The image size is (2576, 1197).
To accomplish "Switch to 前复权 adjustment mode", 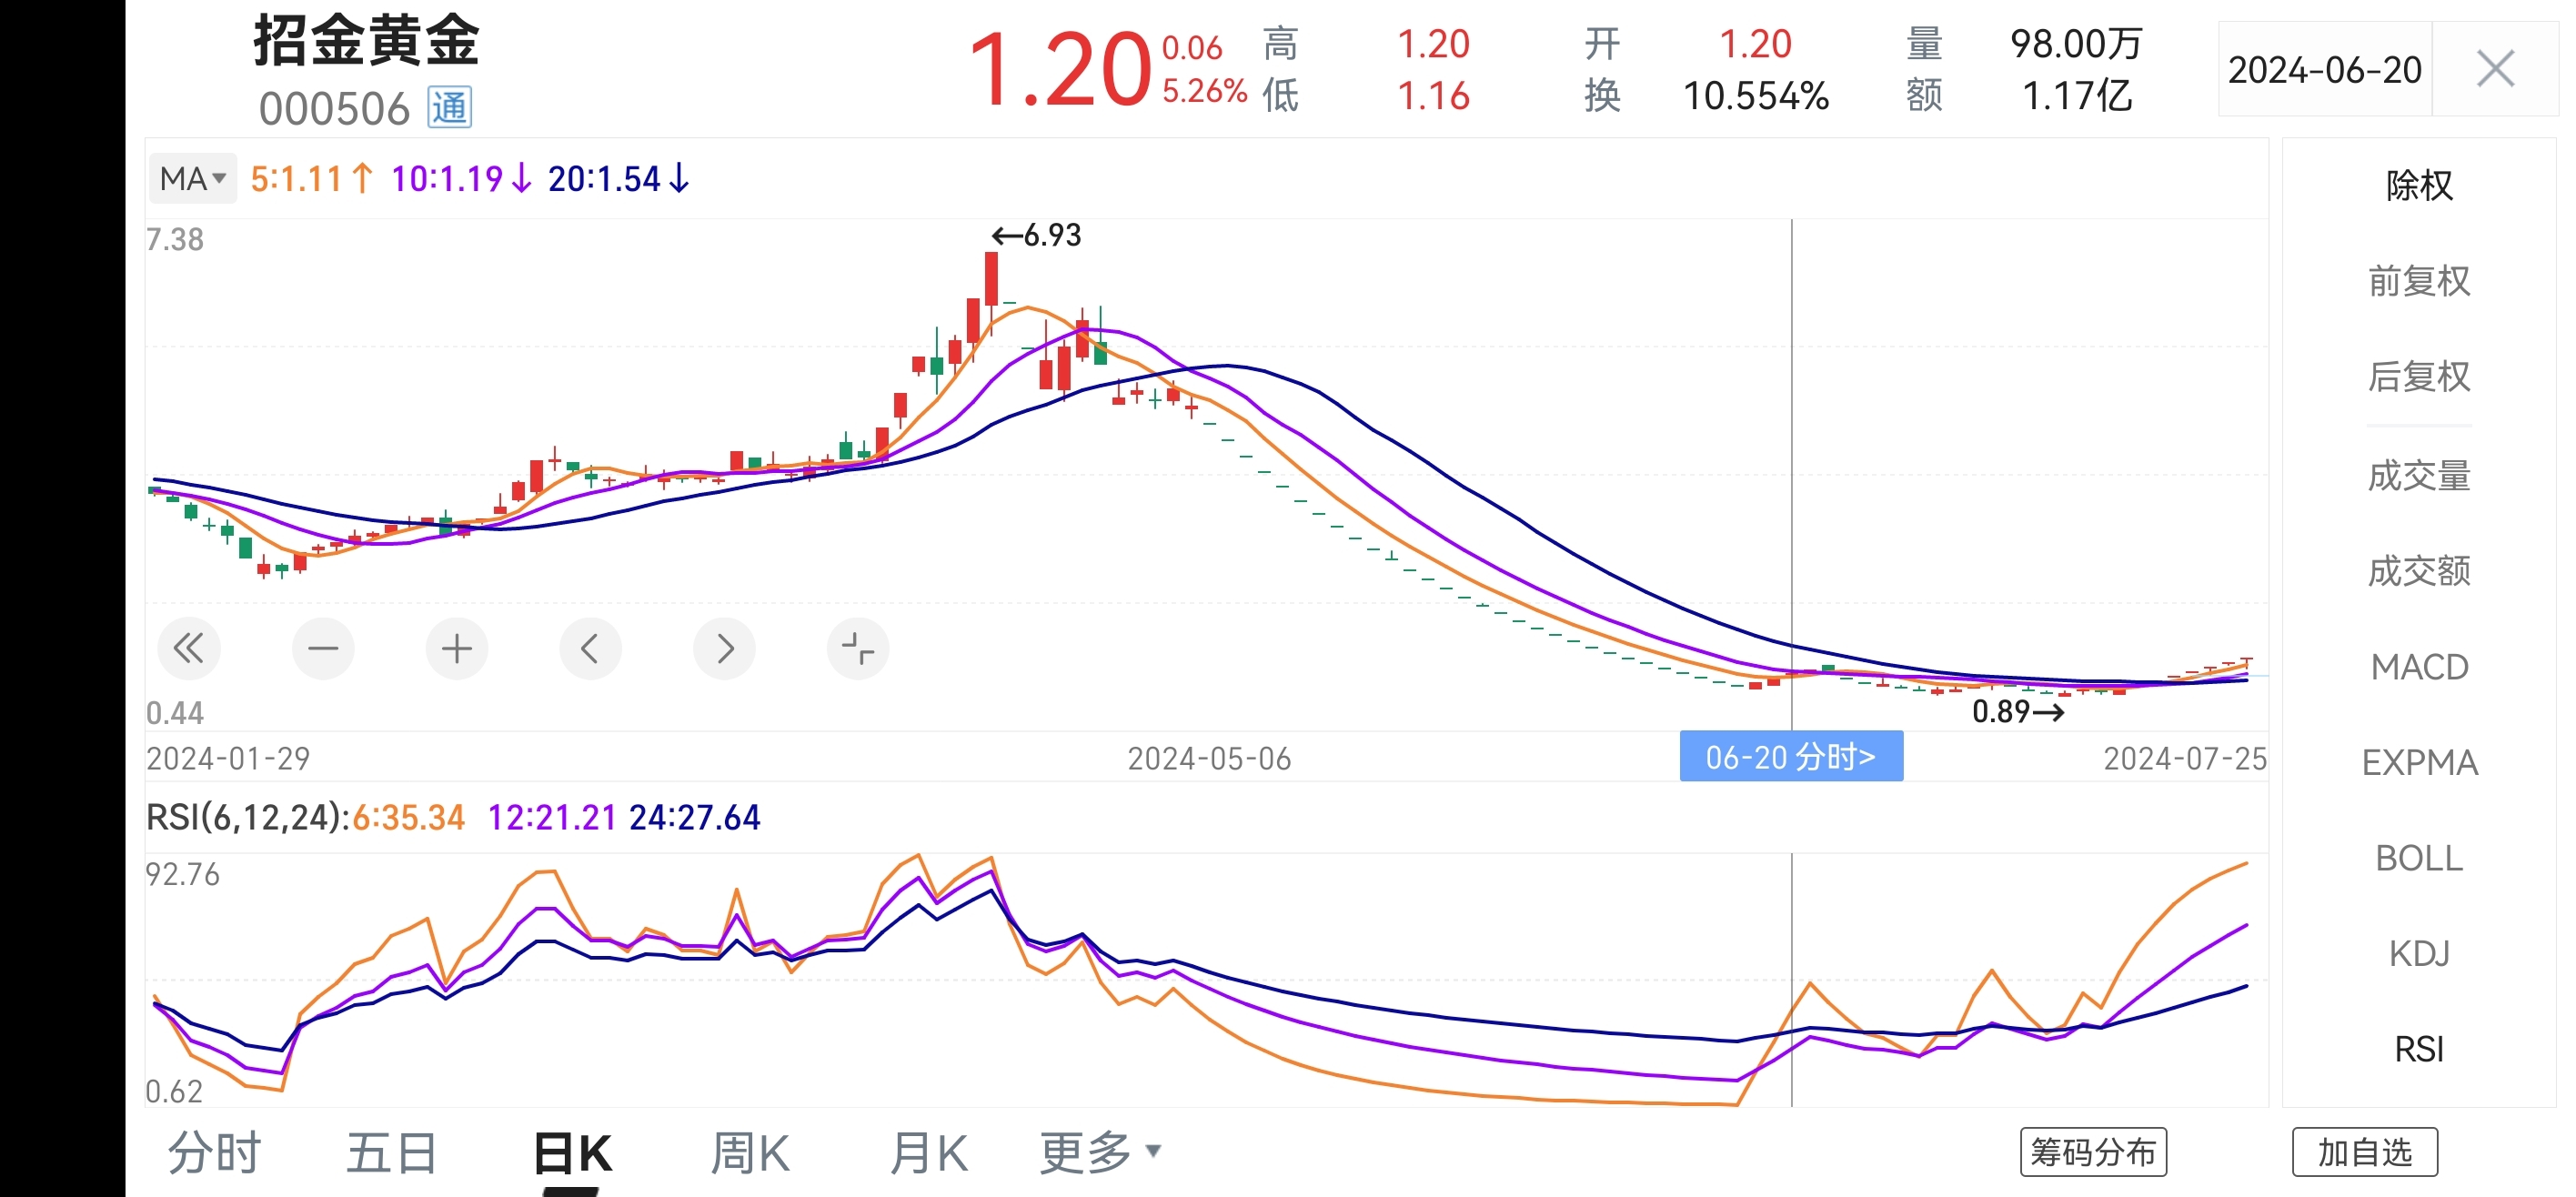I will (2418, 282).
